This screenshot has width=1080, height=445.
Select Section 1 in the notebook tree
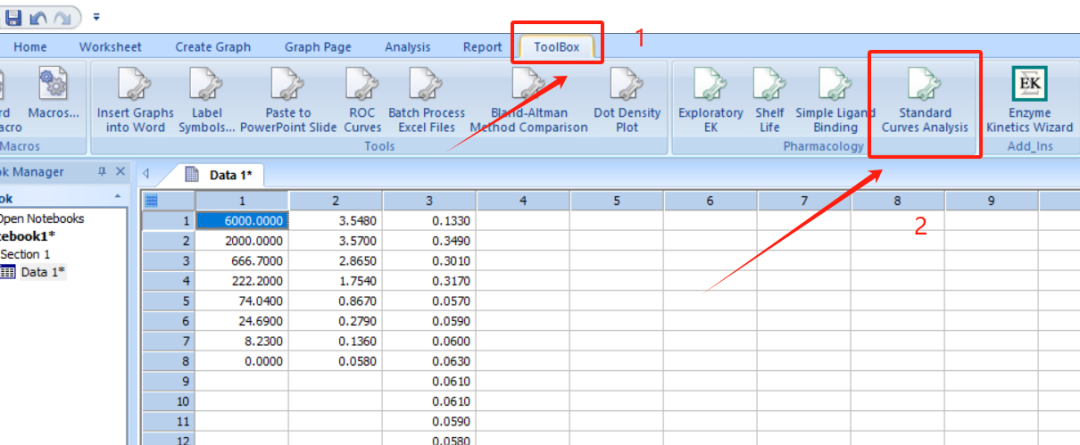point(25,254)
